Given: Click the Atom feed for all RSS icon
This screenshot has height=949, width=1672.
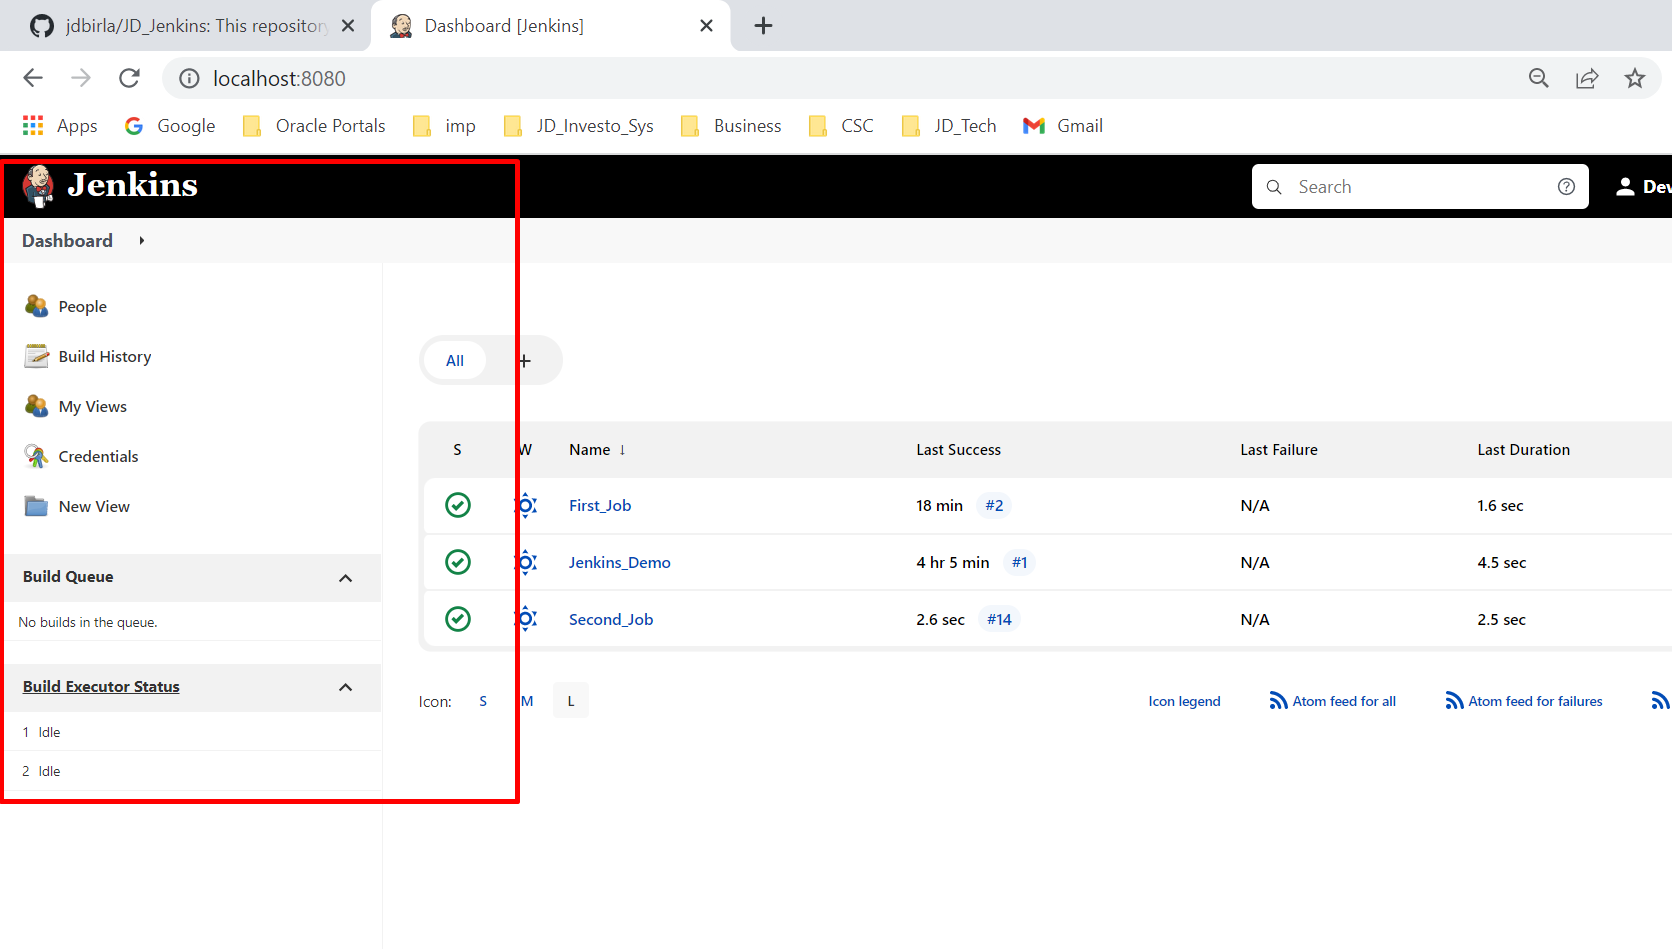Looking at the screenshot, I should click(x=1278, y=701).
